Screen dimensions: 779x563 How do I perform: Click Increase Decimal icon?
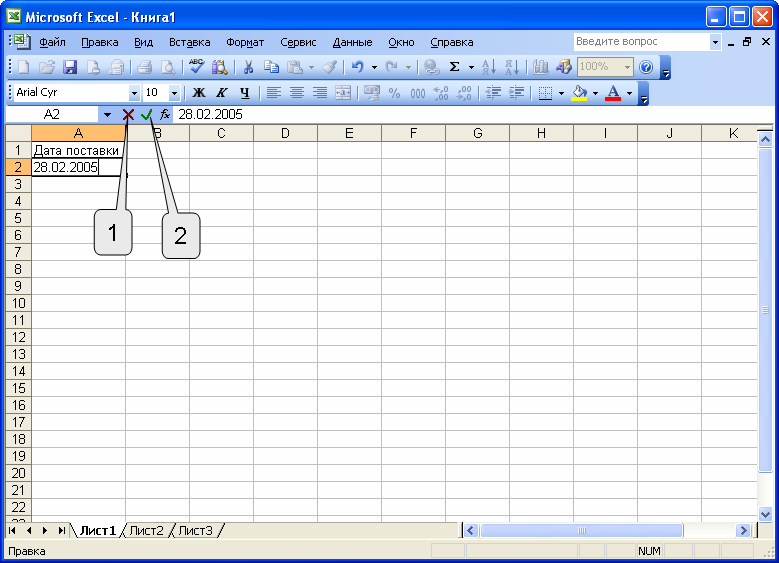pyautogui.click(x=441, y=93)
